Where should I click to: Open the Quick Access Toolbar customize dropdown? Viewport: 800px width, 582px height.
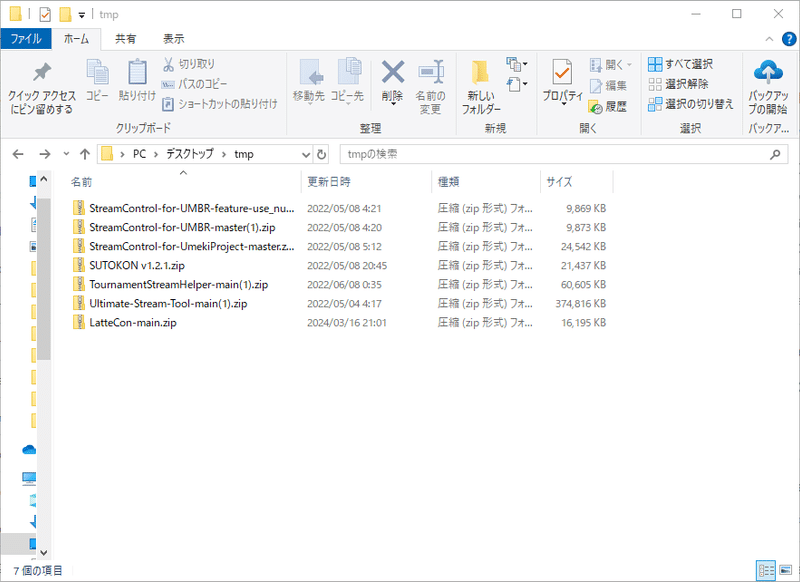coord(82,15)
